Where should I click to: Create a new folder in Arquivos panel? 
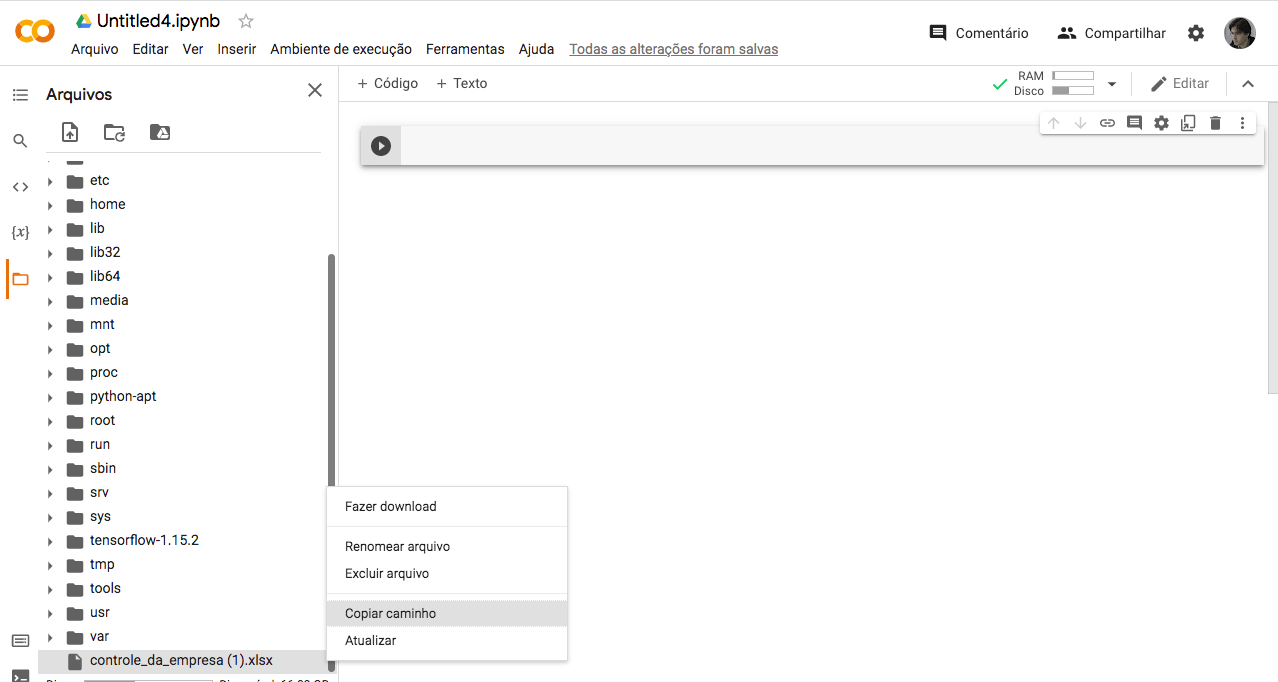(114, 131)
